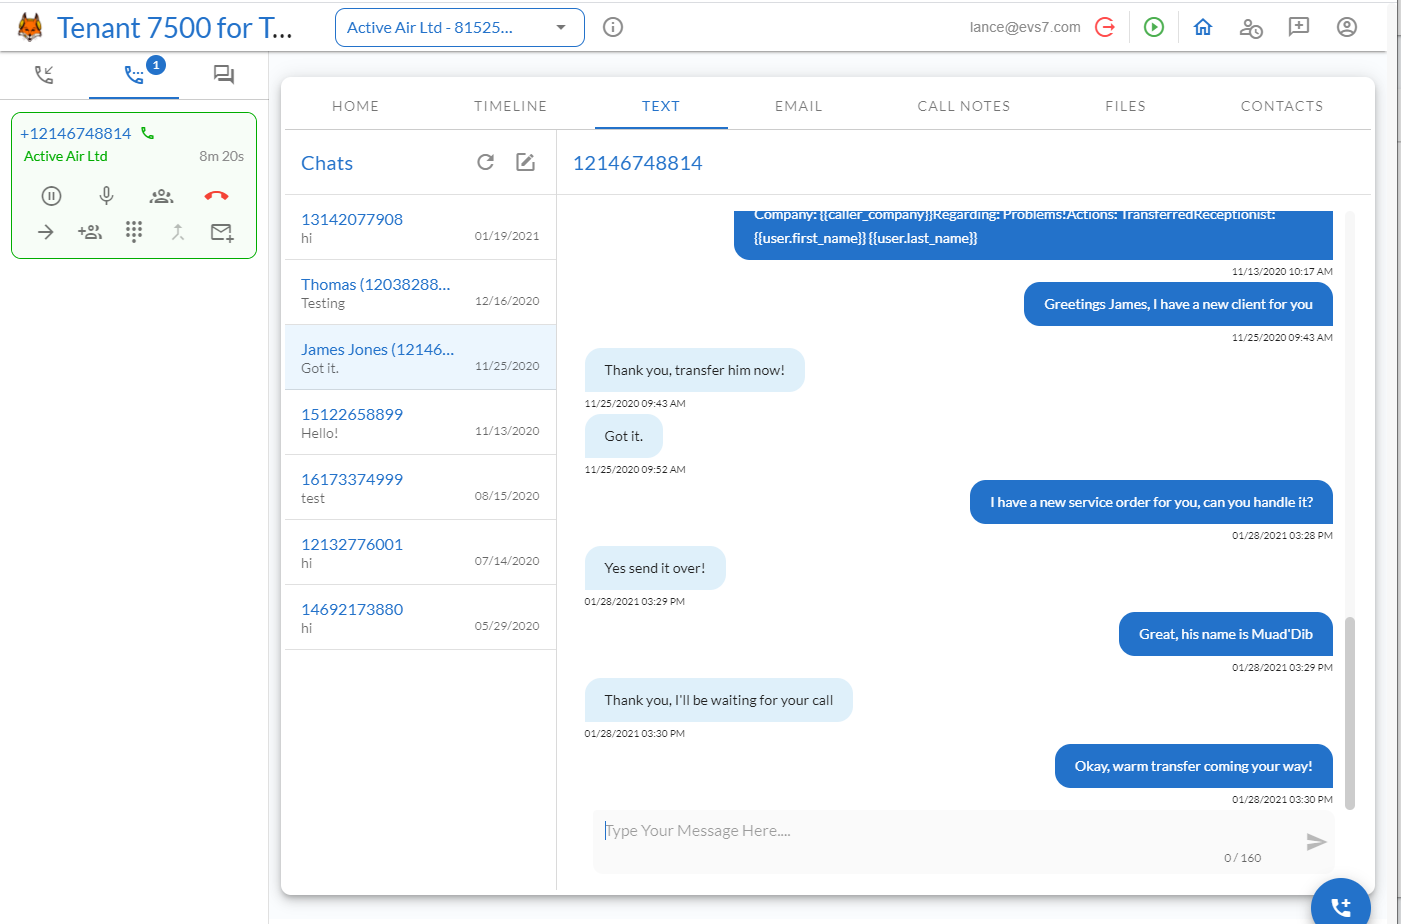Add a participant to the call
Viewport: 1401px width, 924px height.
pyautogui.click(x=90, y=231)
